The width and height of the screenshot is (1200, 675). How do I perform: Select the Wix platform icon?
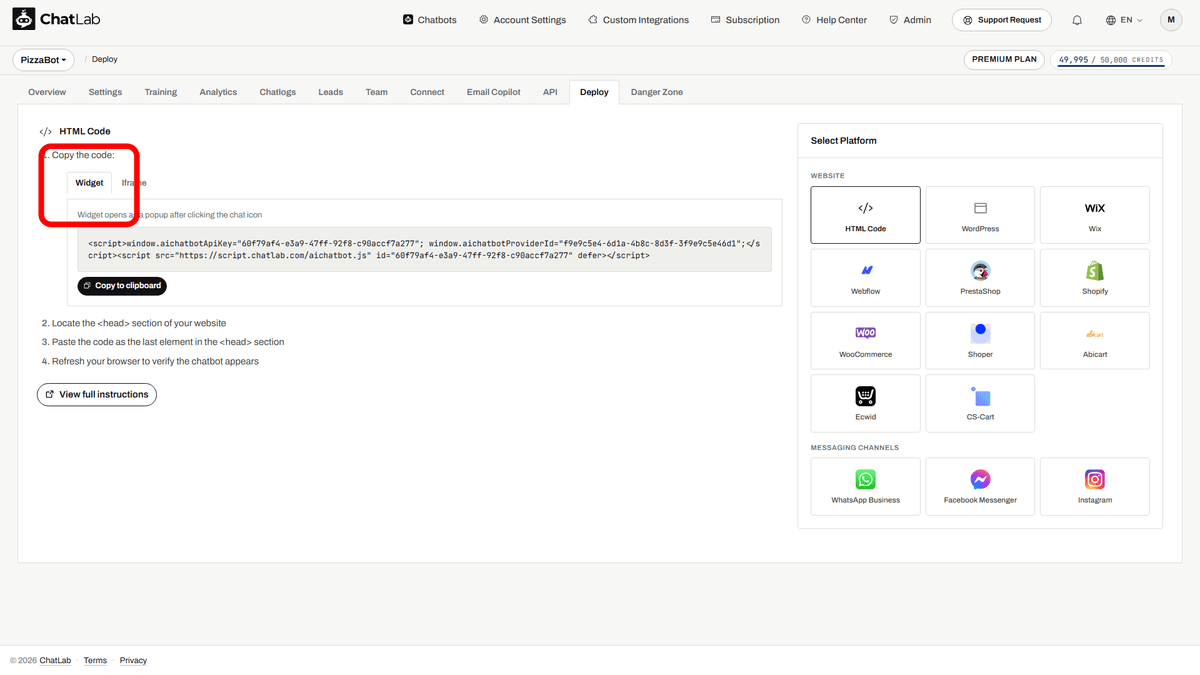[1095, 208]
